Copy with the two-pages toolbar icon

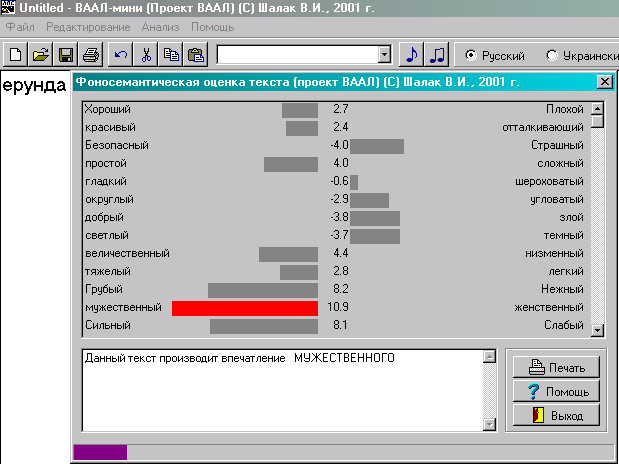pyautogui.click(x=171, y=54)
